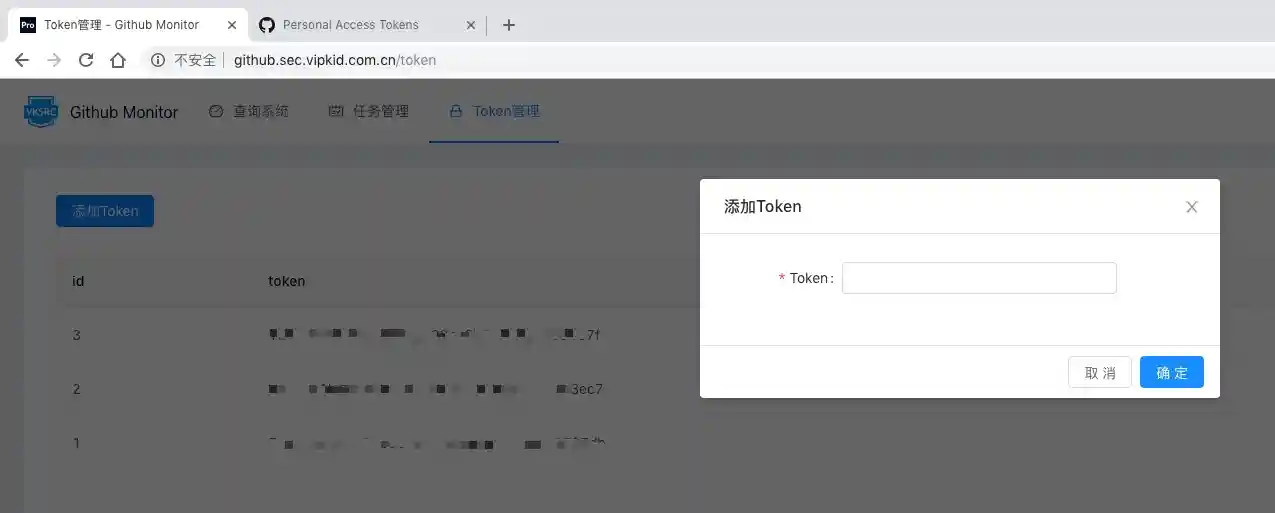Open the site info icon beside 不安全
The image size is (1275, 513).
(x=158, y=60)
